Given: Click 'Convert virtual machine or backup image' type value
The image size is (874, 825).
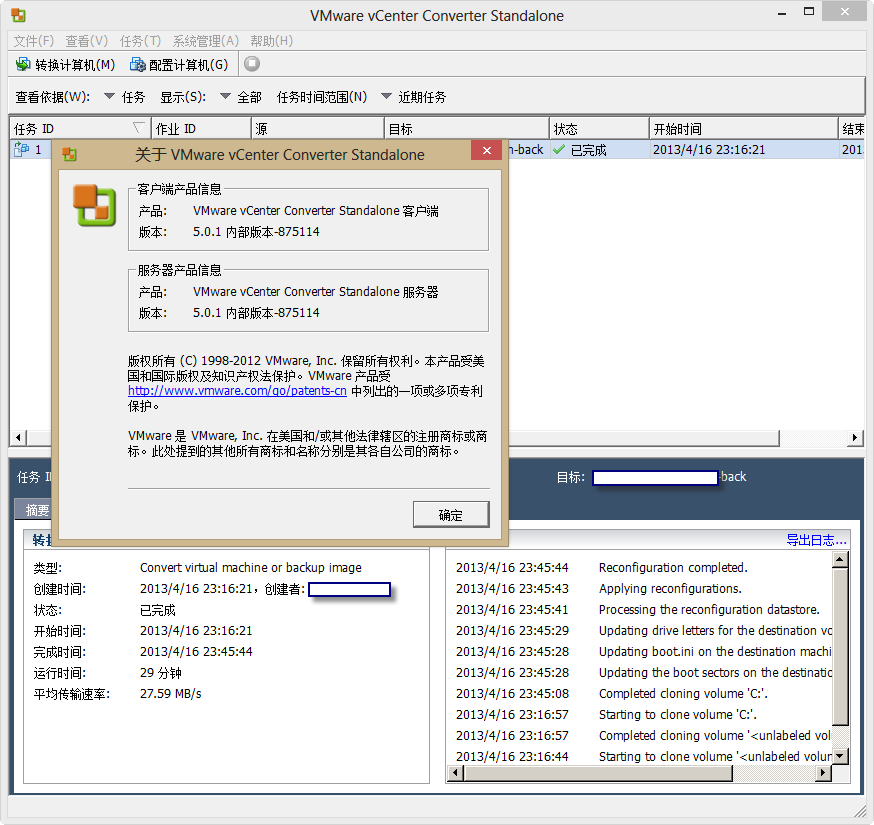Looking at the screenshot, I should click(x=250, y=567).
